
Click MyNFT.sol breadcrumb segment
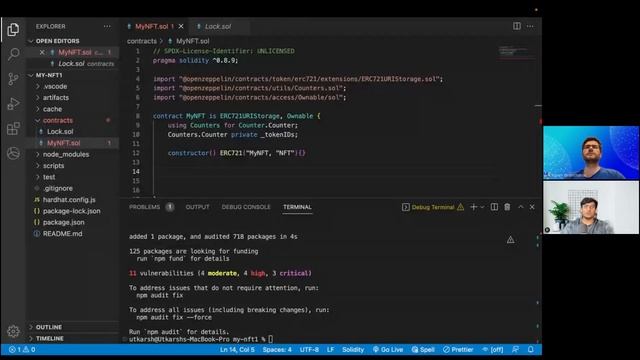click(192, 41)
